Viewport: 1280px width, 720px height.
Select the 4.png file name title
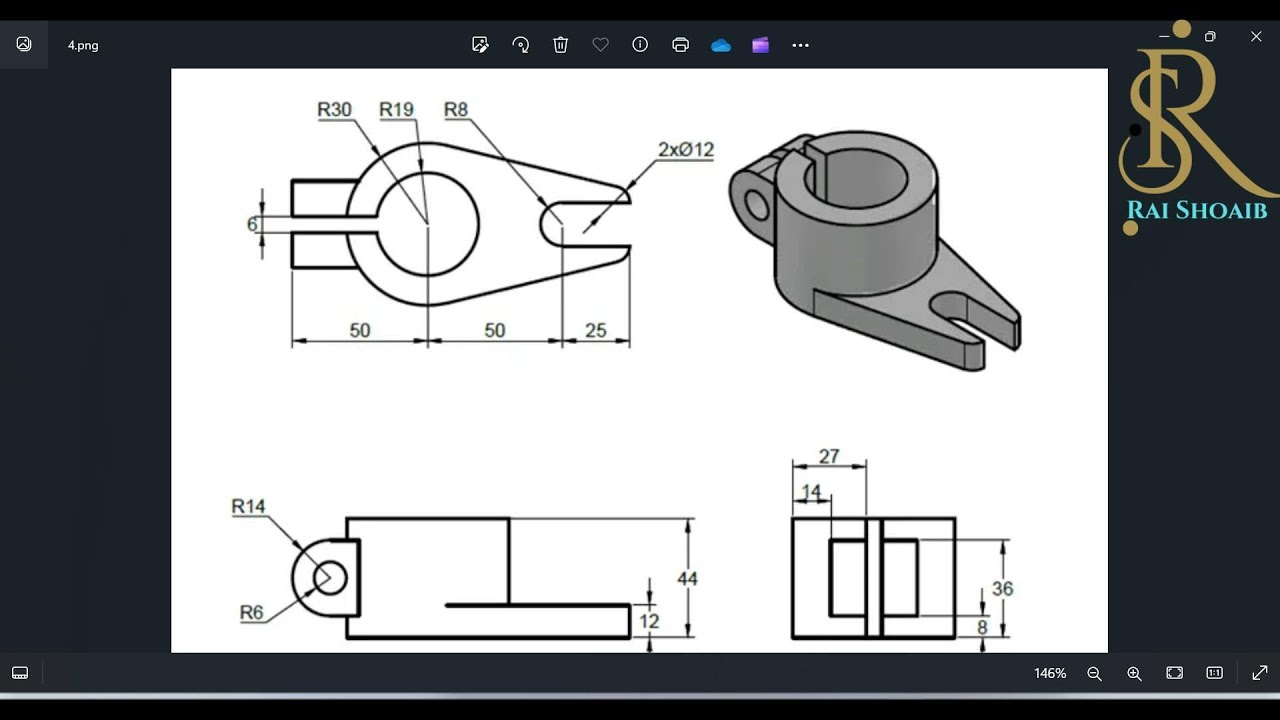83,45
